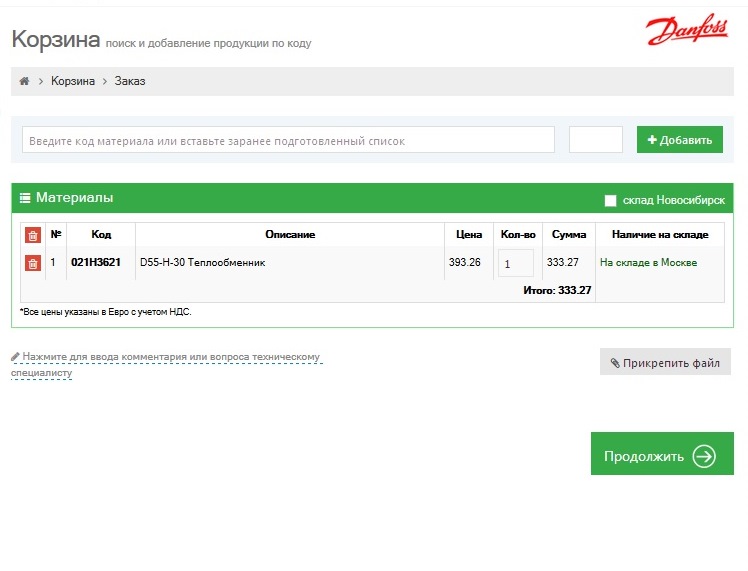The height and width of the screenshot is (571, 748).
Task: Click the Продолжить button
Action: 662,454
